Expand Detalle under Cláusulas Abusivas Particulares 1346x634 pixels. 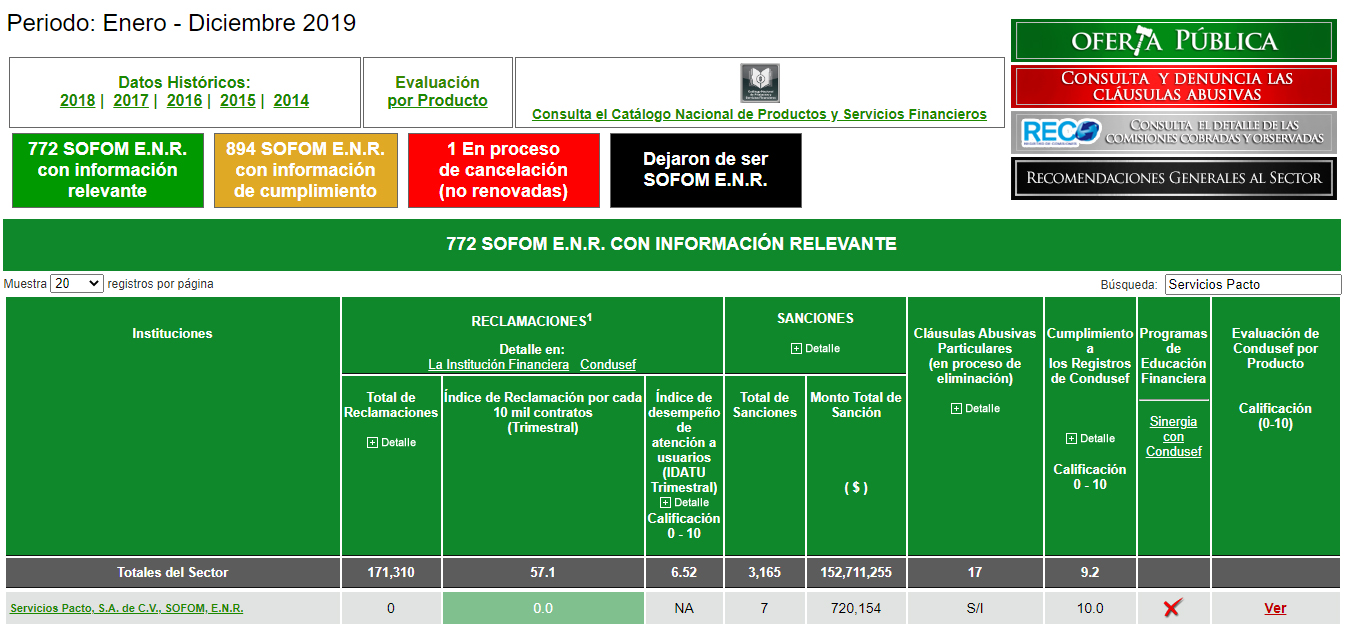coord(975,408)
